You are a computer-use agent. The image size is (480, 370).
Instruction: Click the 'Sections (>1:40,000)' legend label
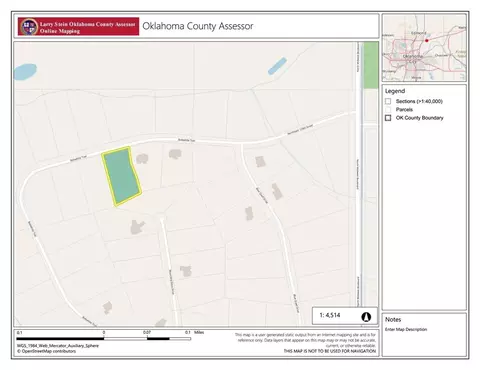(x=419, y=101)
